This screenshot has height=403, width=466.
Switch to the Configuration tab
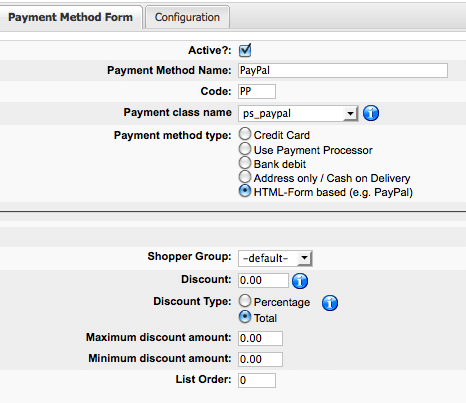click(187, 17)
